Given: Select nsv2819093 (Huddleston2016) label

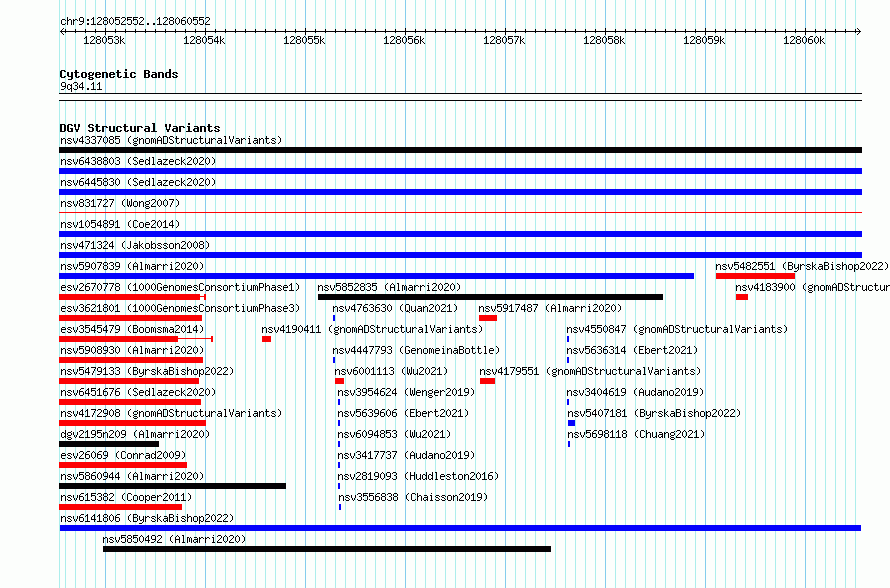Looking at the screenshot, I should coord(418,476).
